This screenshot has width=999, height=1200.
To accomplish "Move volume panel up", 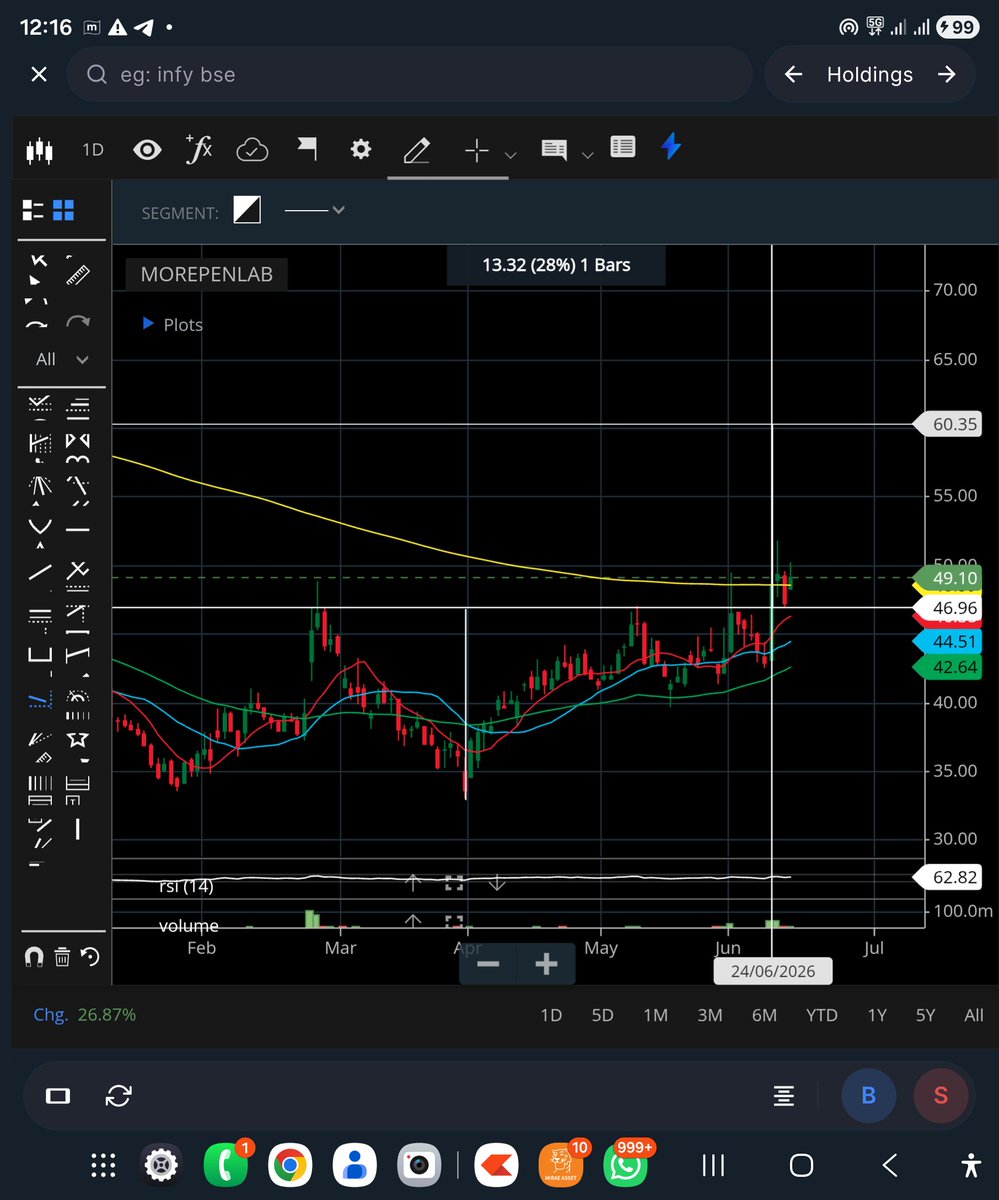I will (412, 921).
